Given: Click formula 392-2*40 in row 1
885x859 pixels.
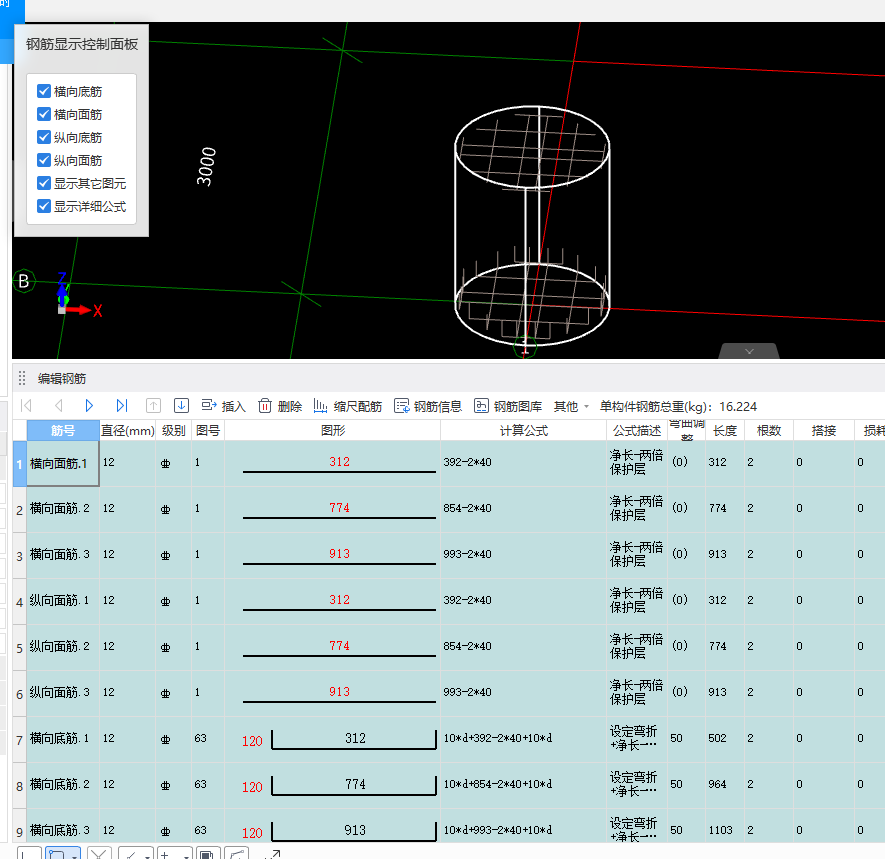Looking at the screenshot, I should tap(467, 462).
